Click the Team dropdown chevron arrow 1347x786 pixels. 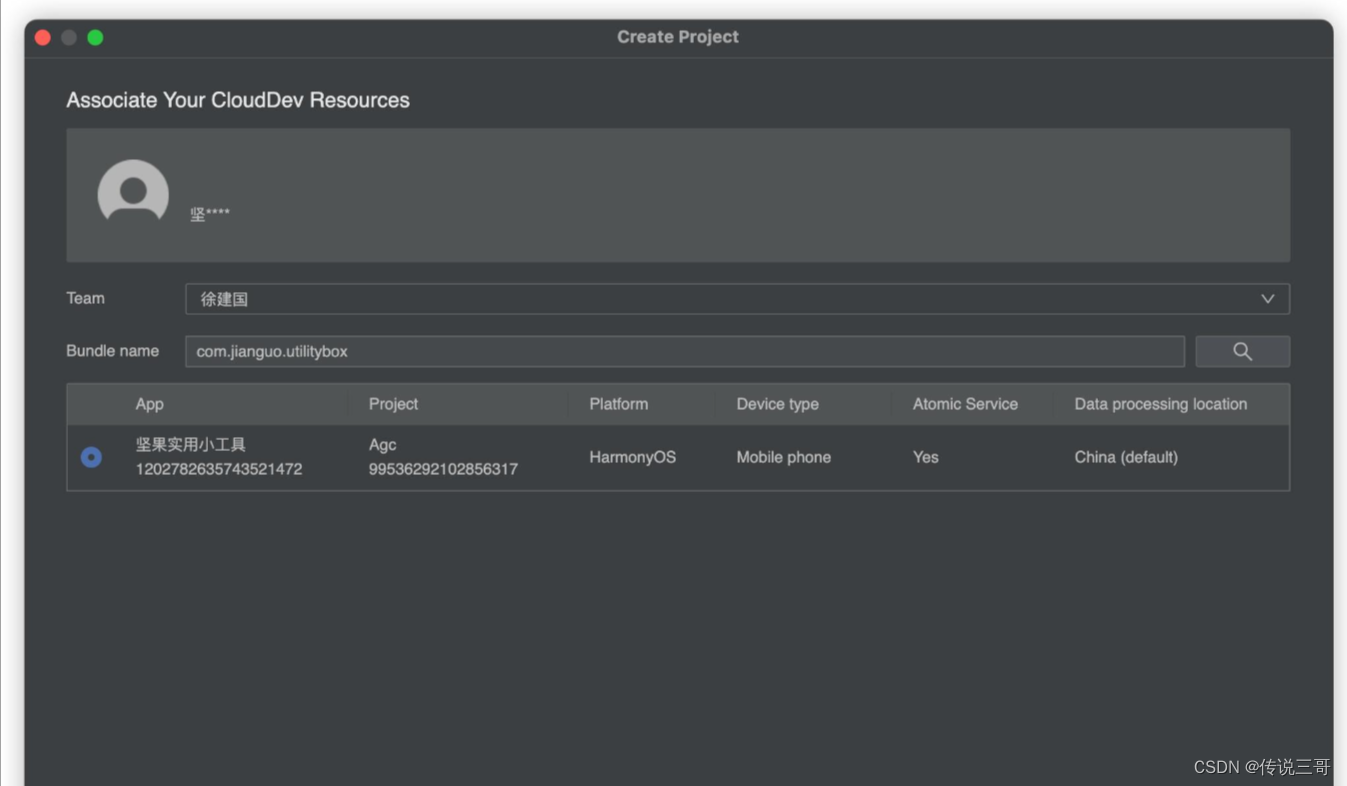pyautogui.click(x=1267, y=299)
